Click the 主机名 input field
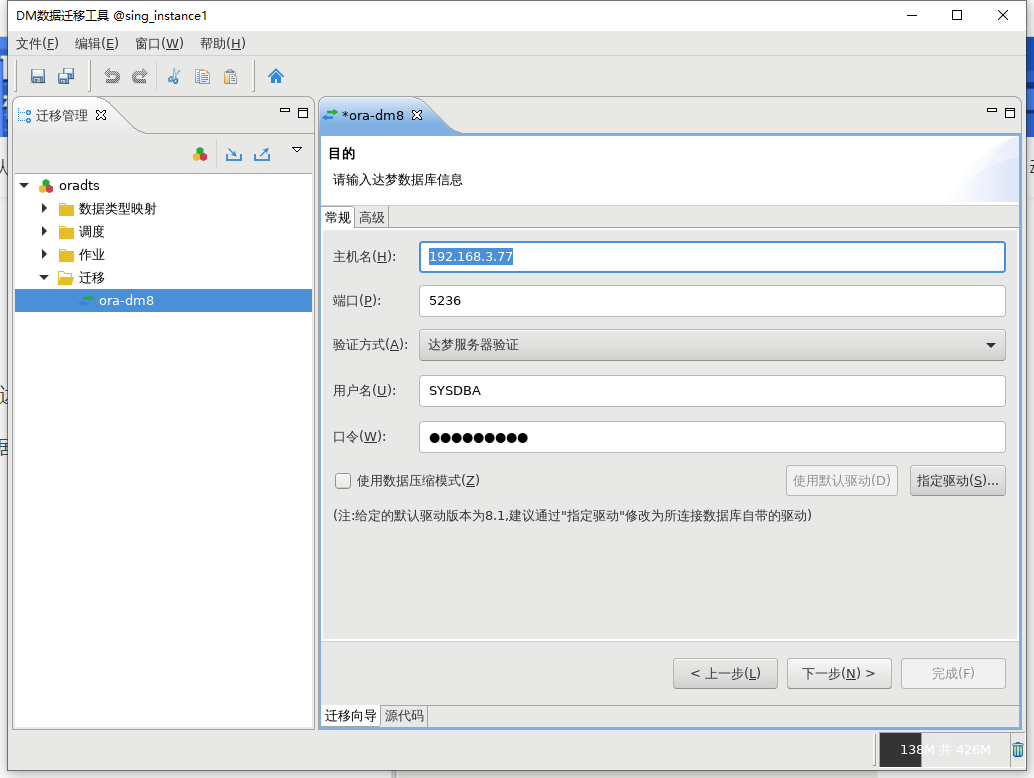This screenshot has height=778, width=1034. pos(712,256)
